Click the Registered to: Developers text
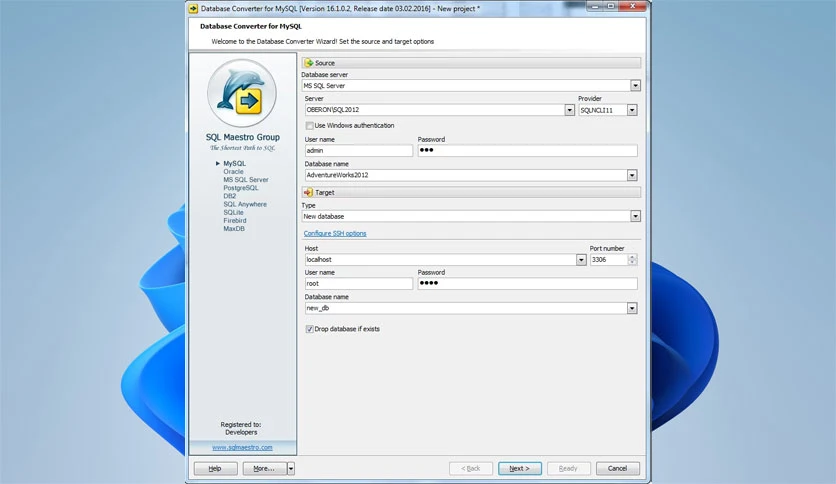Screen dimensions: 836x484 [x=241, y=429]
